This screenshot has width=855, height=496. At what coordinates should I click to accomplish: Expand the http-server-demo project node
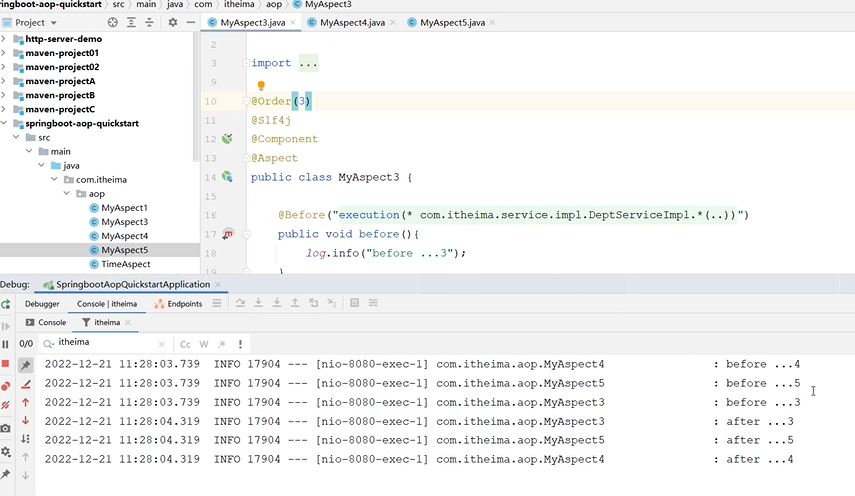point(5,39)
